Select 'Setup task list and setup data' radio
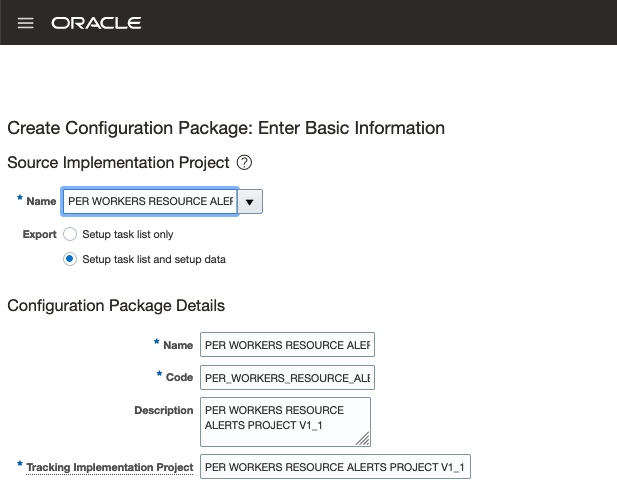The height and width of the screenshot is (500, 617). [x=70, y=259]
